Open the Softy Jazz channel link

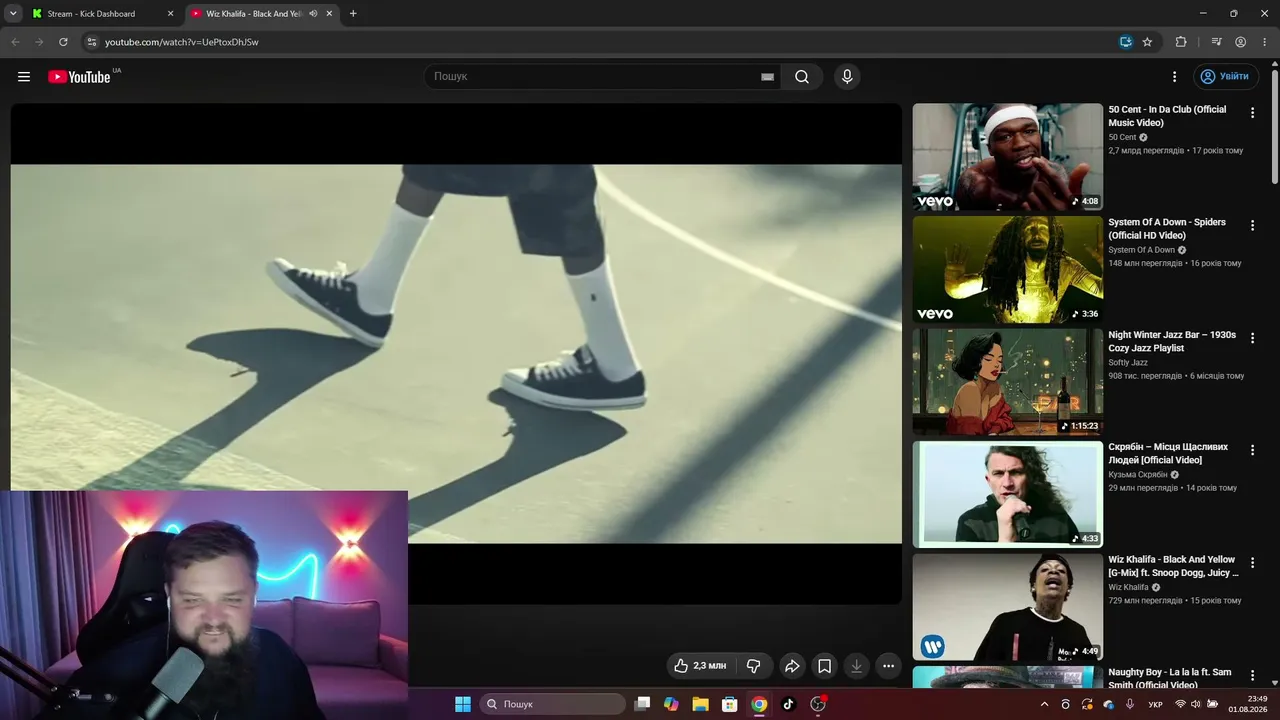pos(1128,362)
